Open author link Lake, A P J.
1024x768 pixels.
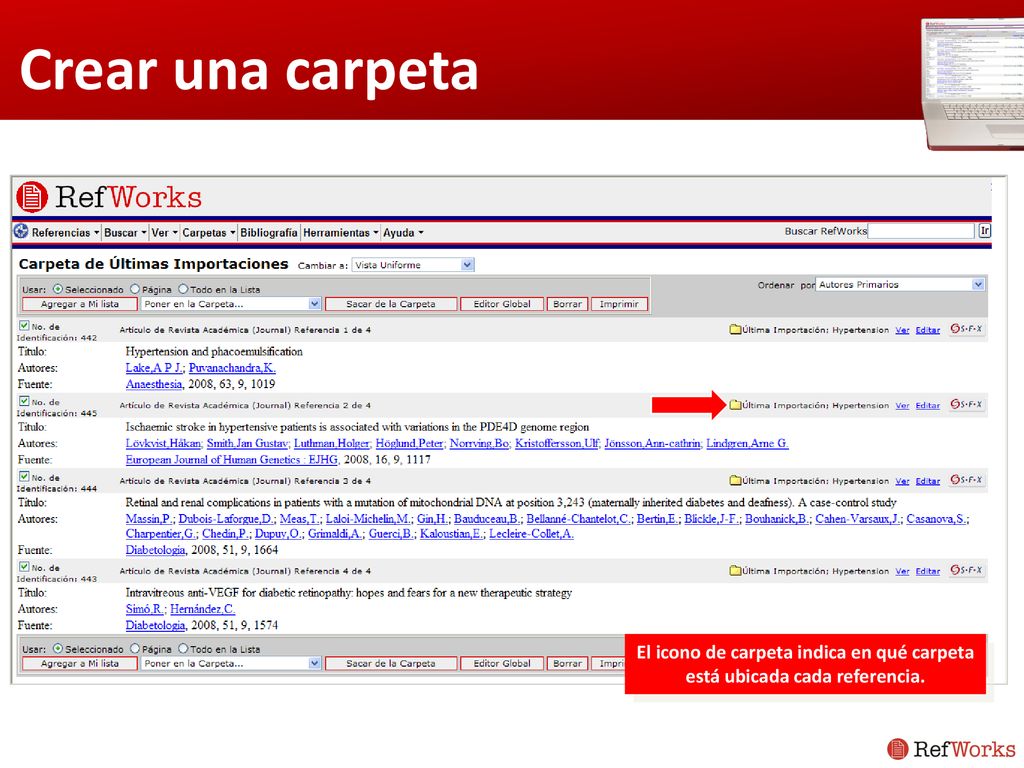154,368
